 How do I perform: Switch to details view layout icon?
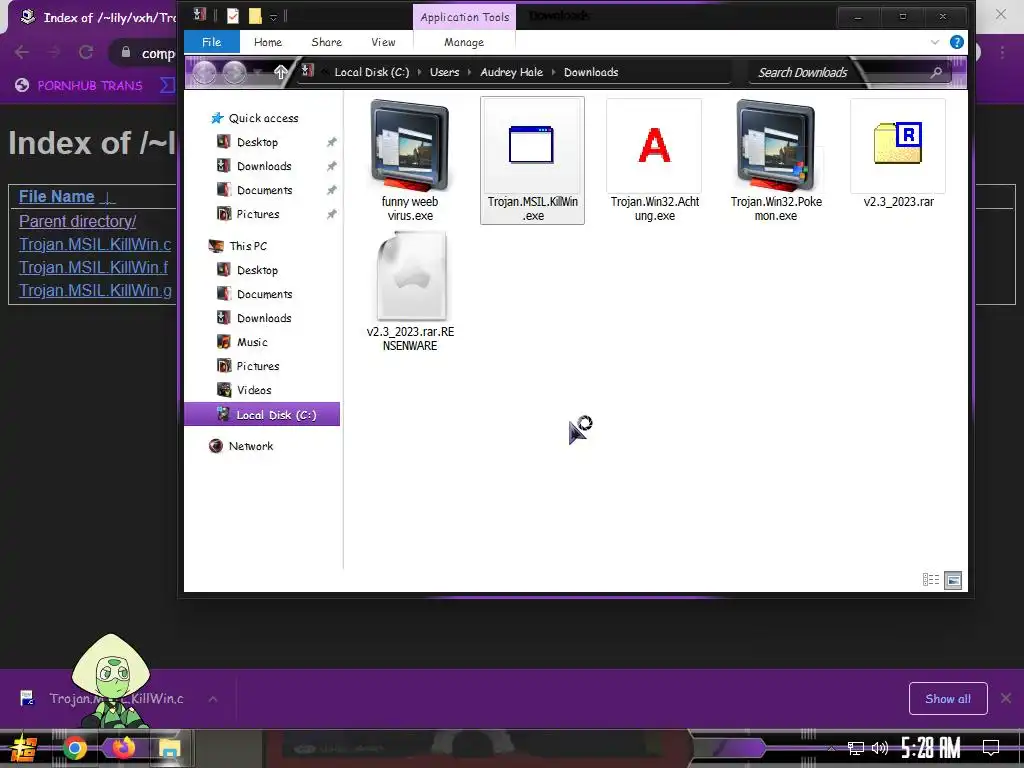coord(931,579)
